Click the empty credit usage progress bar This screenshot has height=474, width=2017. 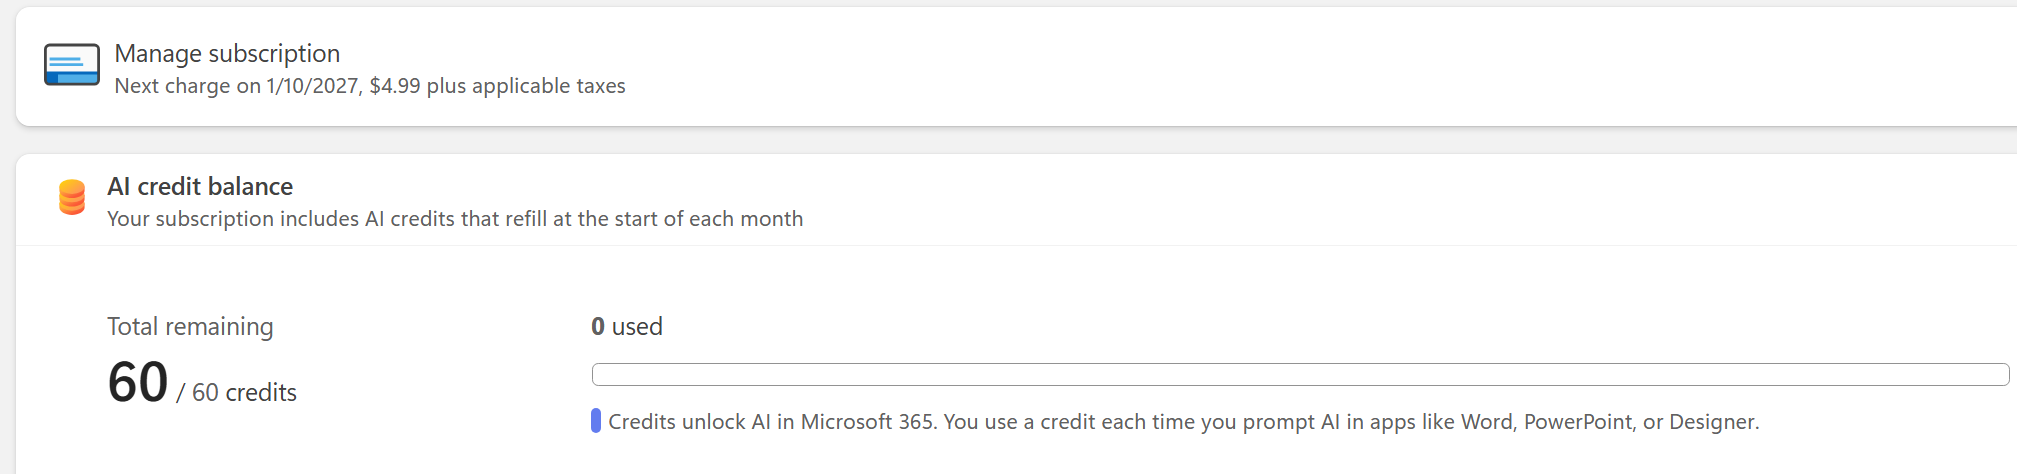tap(1300, 375)
